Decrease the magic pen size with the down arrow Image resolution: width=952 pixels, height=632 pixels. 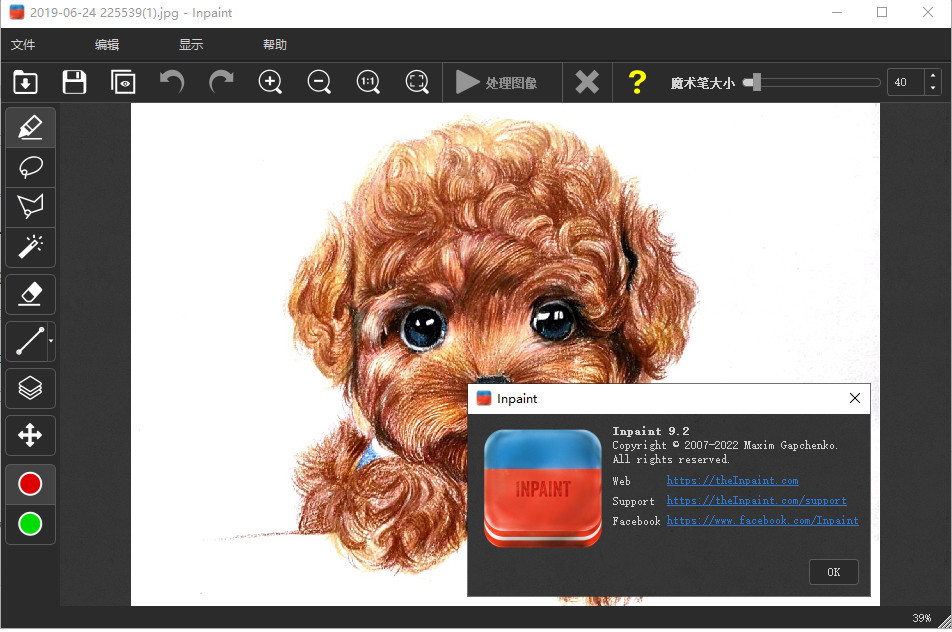pos(933,89)
